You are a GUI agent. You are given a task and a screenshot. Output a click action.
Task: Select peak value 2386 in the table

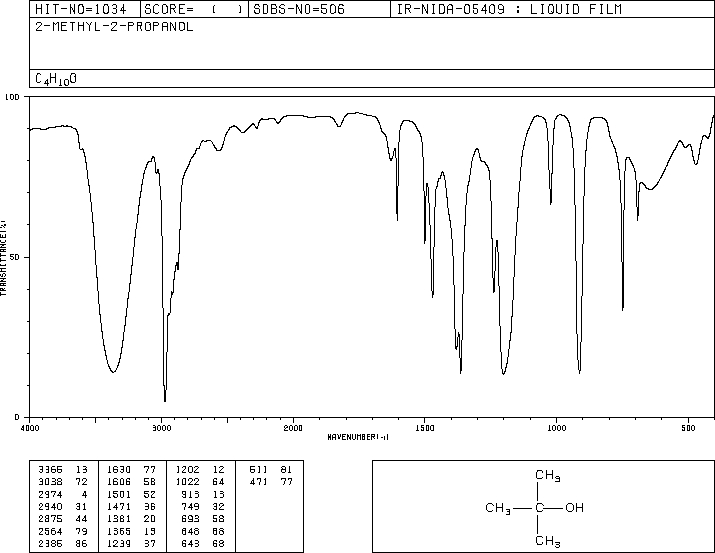tap(50, 544)
